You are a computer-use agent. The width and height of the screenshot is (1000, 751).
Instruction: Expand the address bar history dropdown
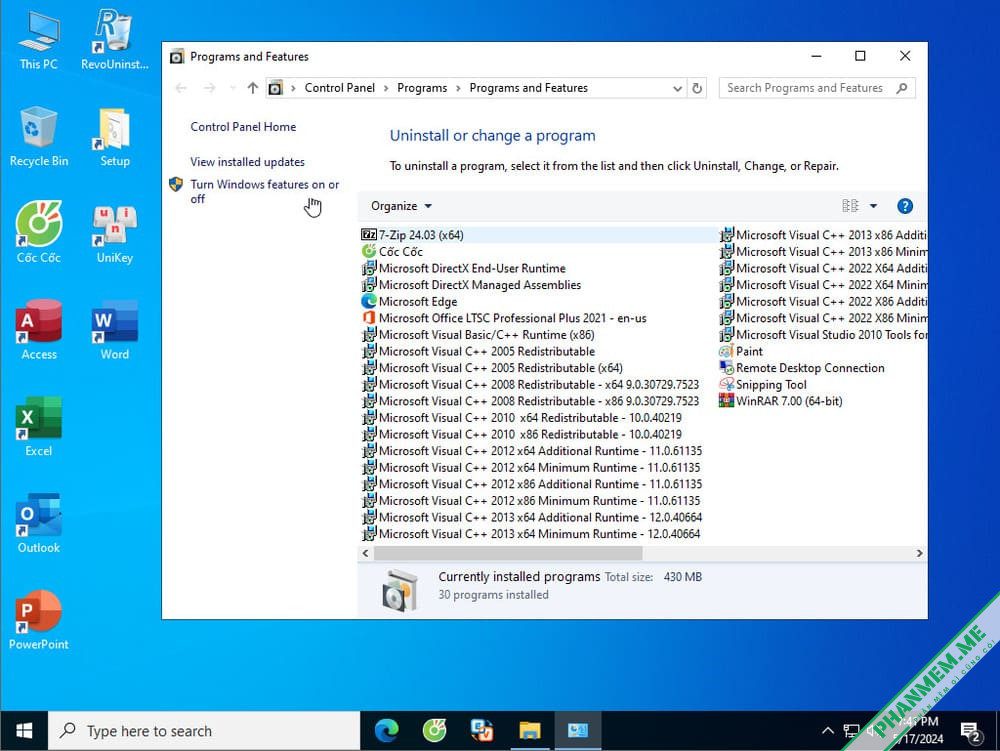[677, 89]
